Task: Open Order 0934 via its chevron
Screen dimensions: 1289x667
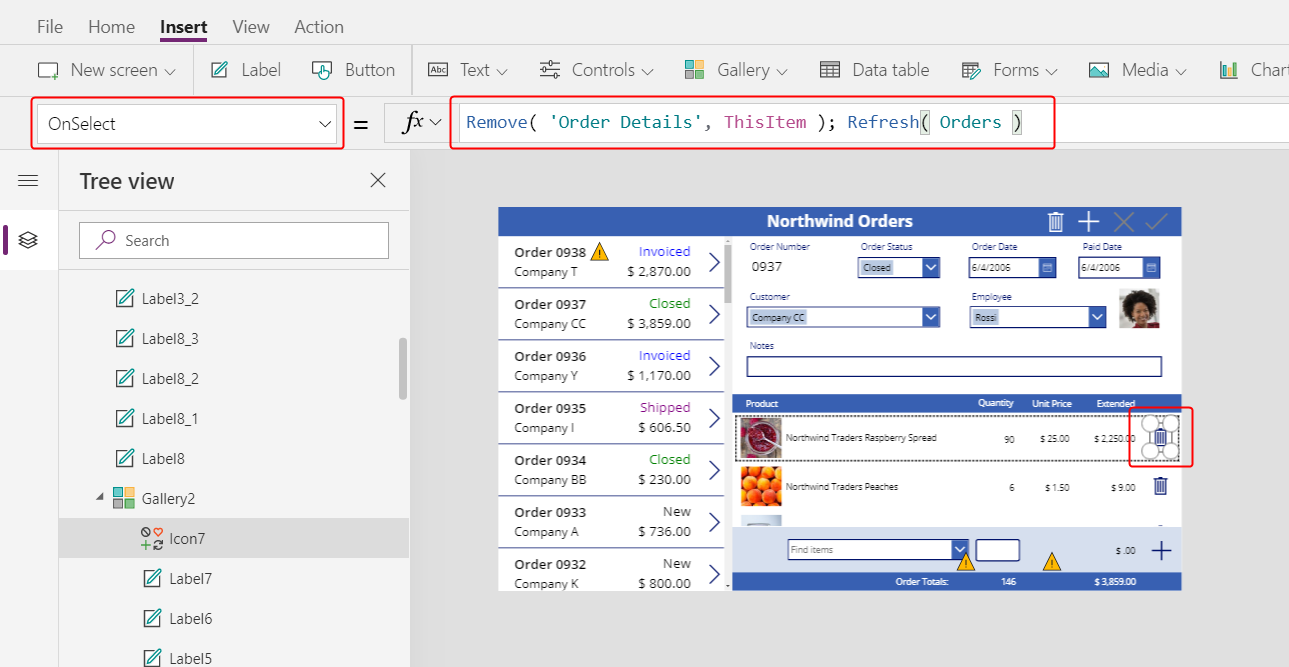Action: point(714,470)
